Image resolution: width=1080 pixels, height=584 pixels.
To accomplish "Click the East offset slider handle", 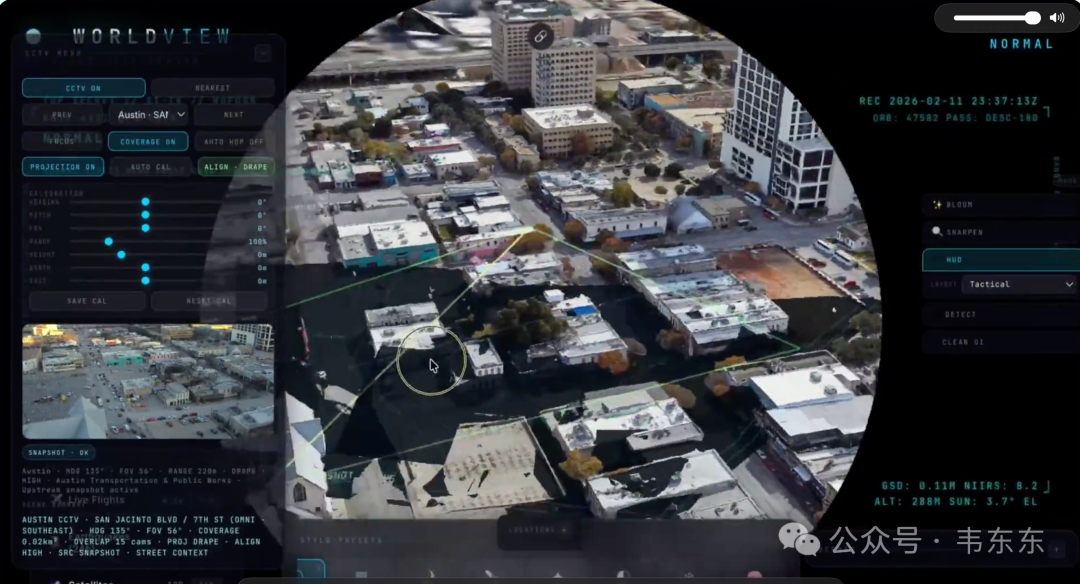I will pyautogui.click(x=145, y=280).
